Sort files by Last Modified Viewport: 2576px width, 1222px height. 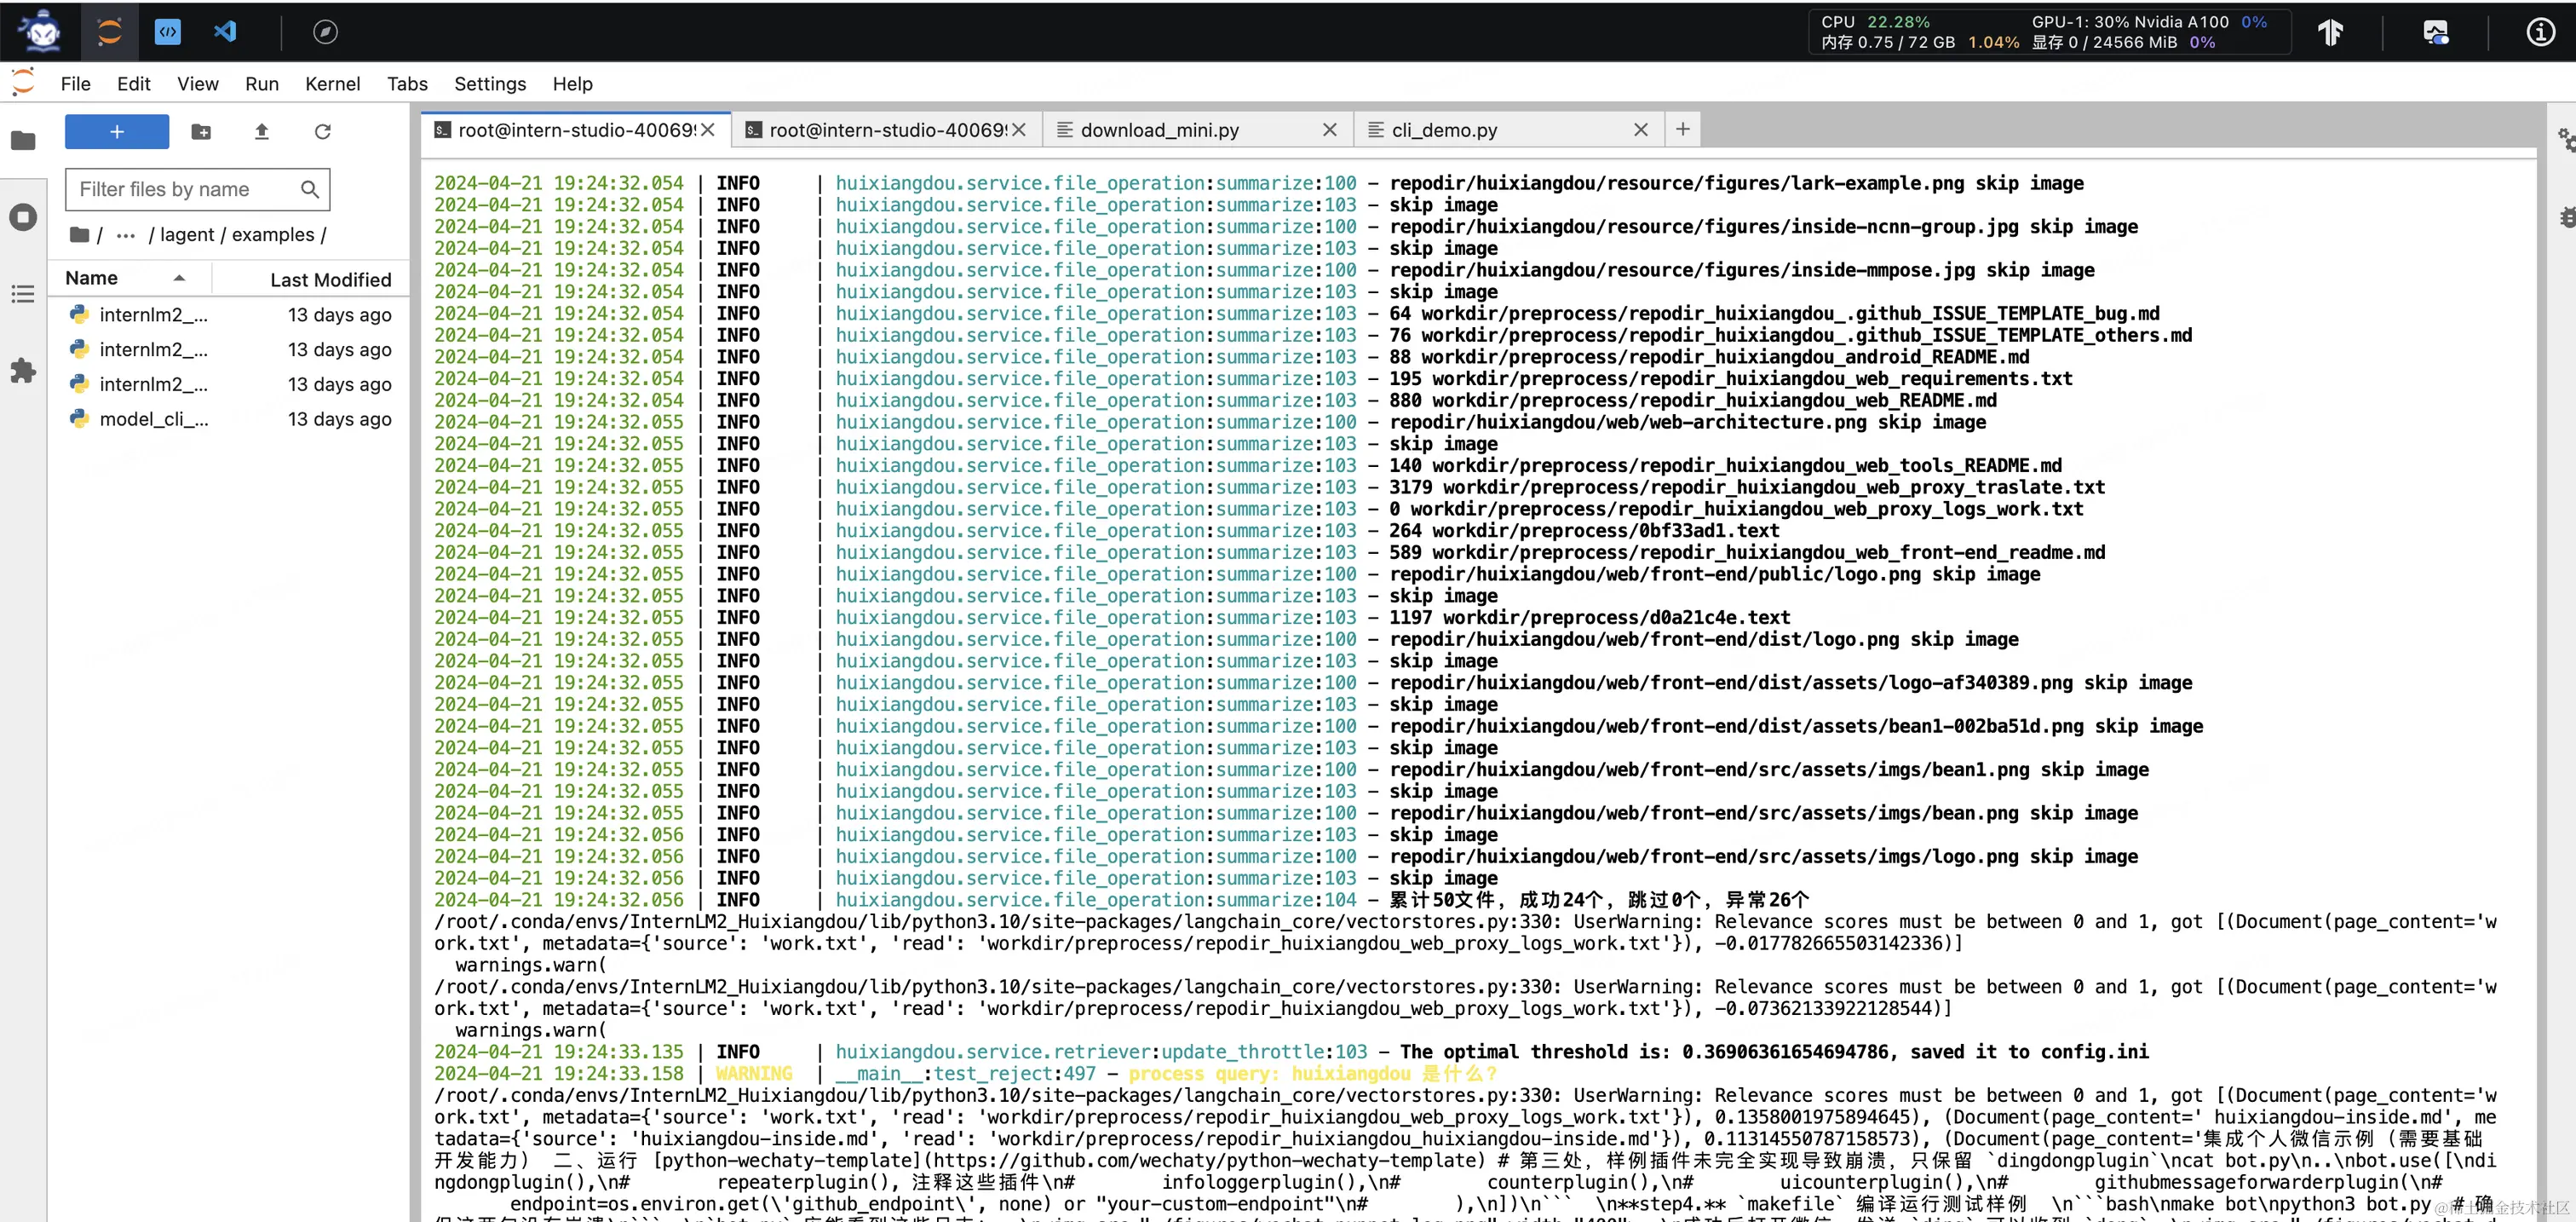[330, 280]
